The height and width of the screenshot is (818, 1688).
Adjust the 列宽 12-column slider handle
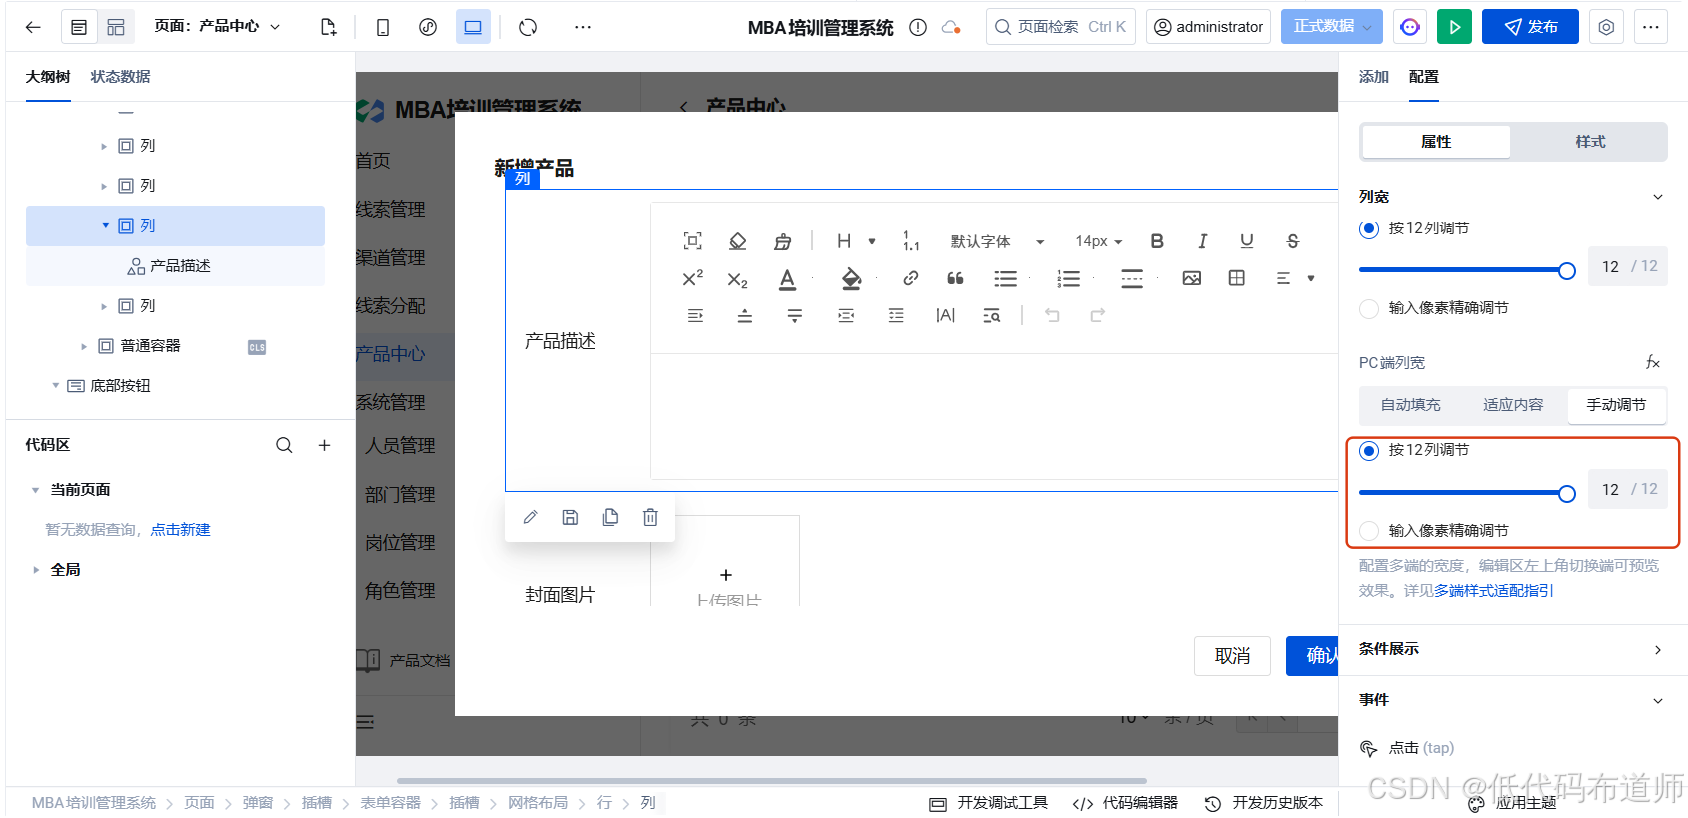click(1567, 270)
